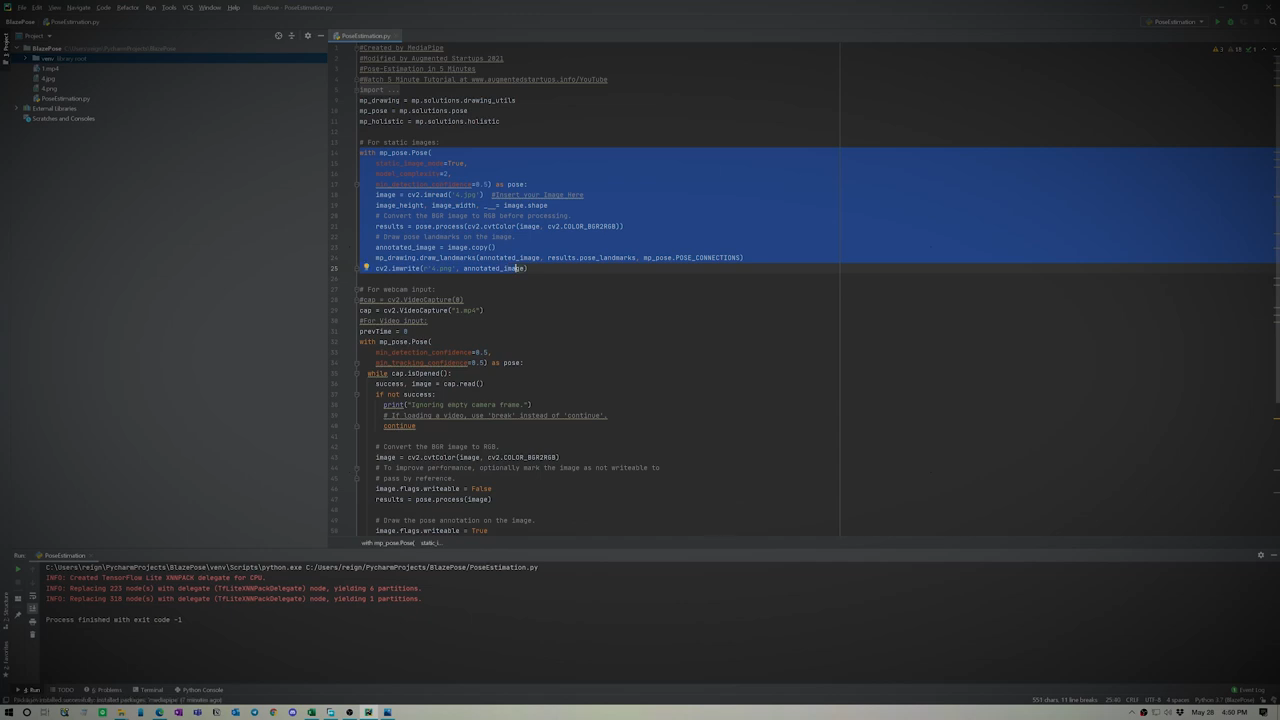This screenshot has height=720, width=1280.
Task: Rerun program in Run panel
Action: 17,568
